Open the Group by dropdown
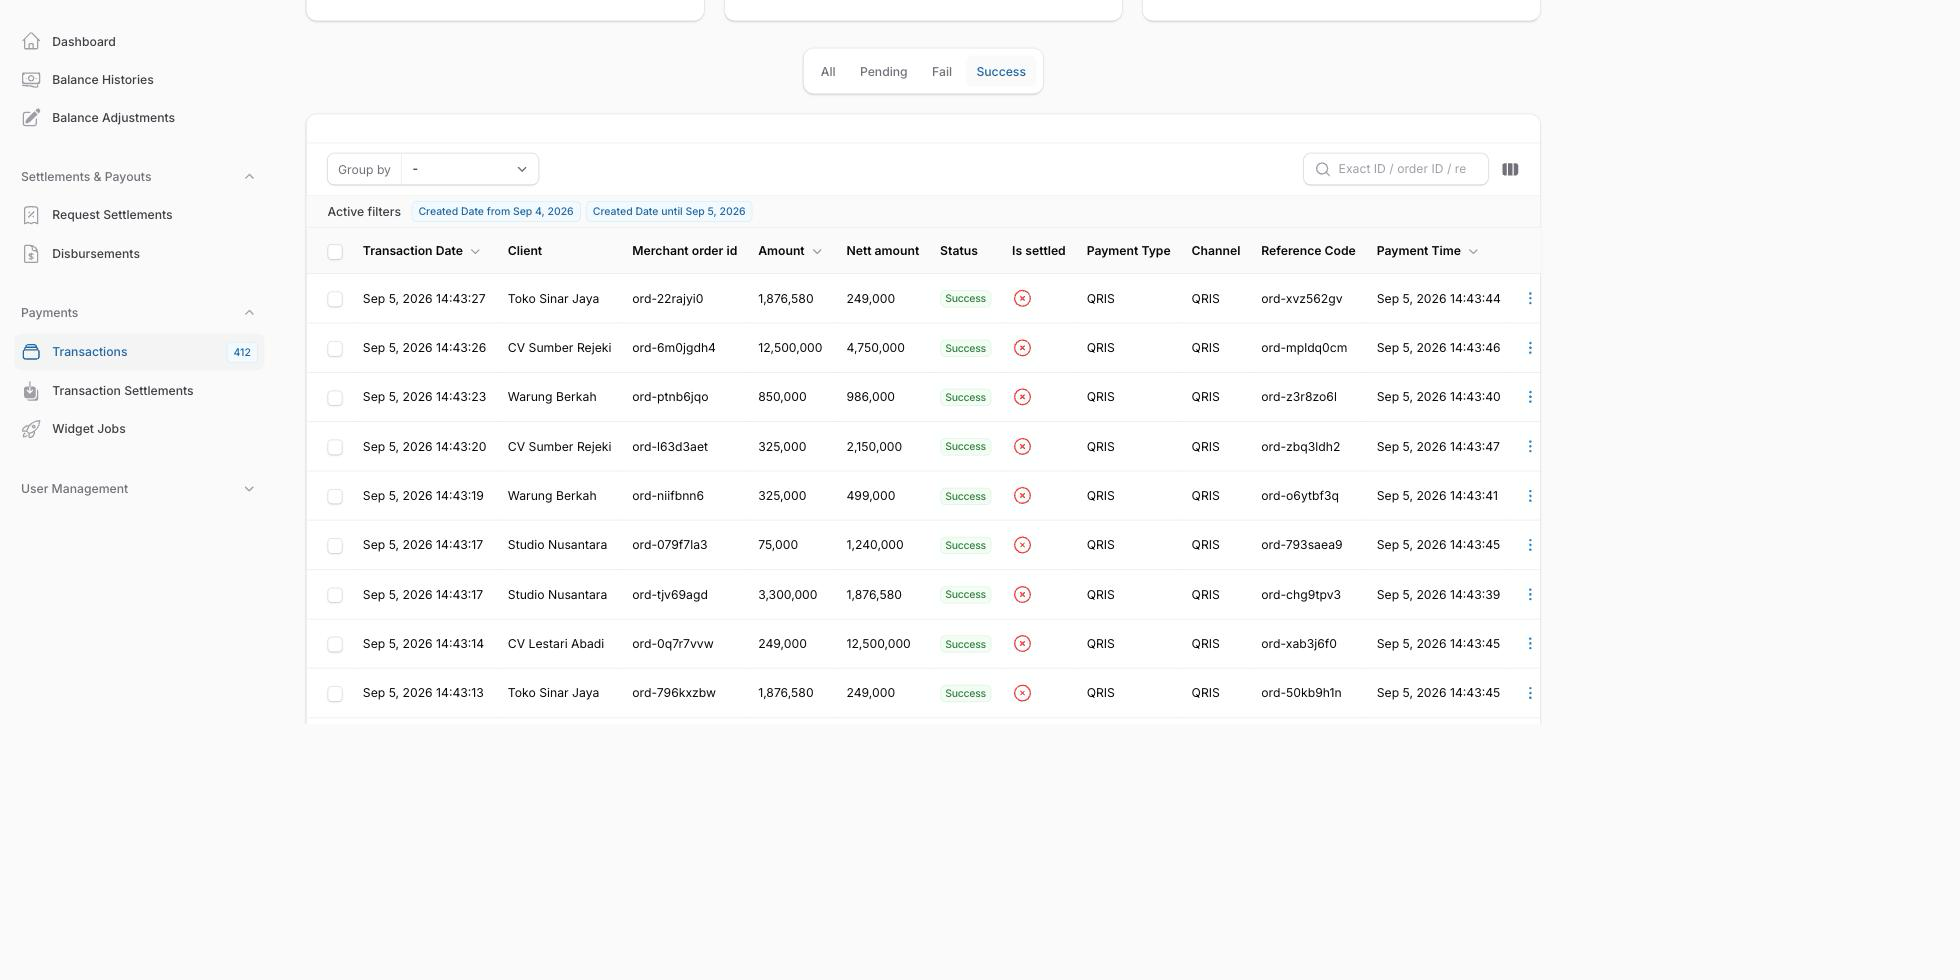The image size is (1960, 980). [x=469, y=169]
